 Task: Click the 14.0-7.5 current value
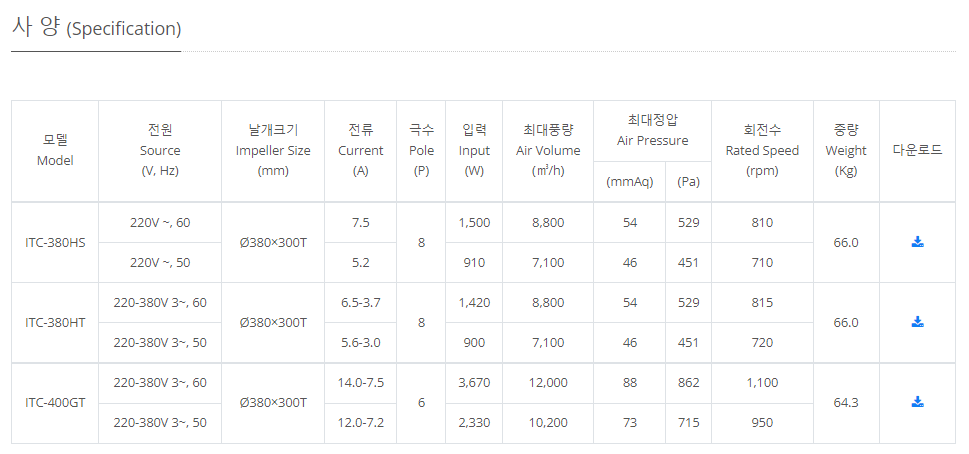tap(360, 382)
